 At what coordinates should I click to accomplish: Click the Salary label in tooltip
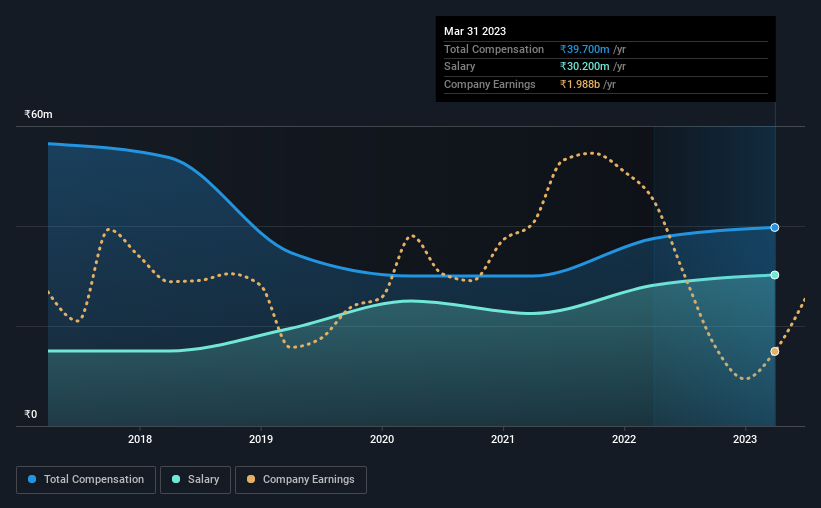point(459,67)
